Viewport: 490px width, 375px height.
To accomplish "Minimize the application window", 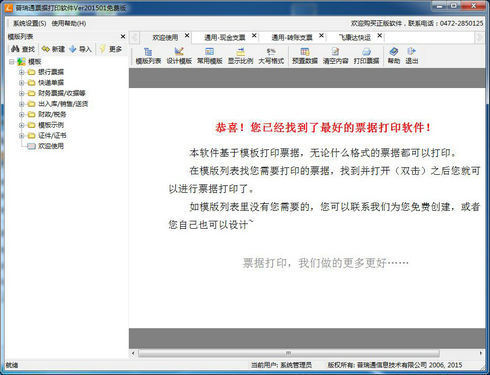I will tap(439, 6).
